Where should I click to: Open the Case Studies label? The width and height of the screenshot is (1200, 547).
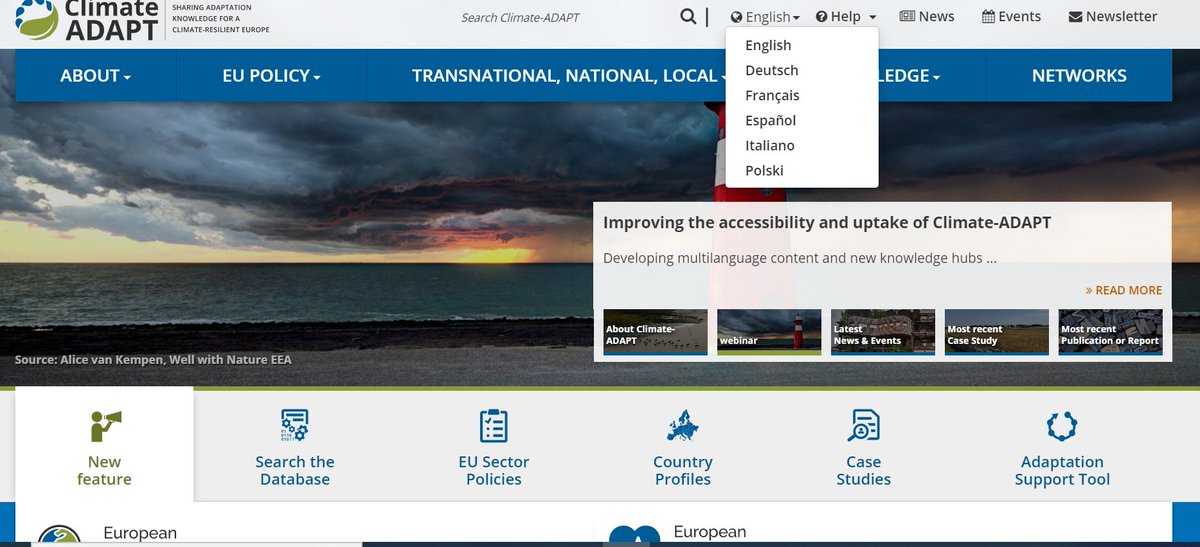pos(863,470)
